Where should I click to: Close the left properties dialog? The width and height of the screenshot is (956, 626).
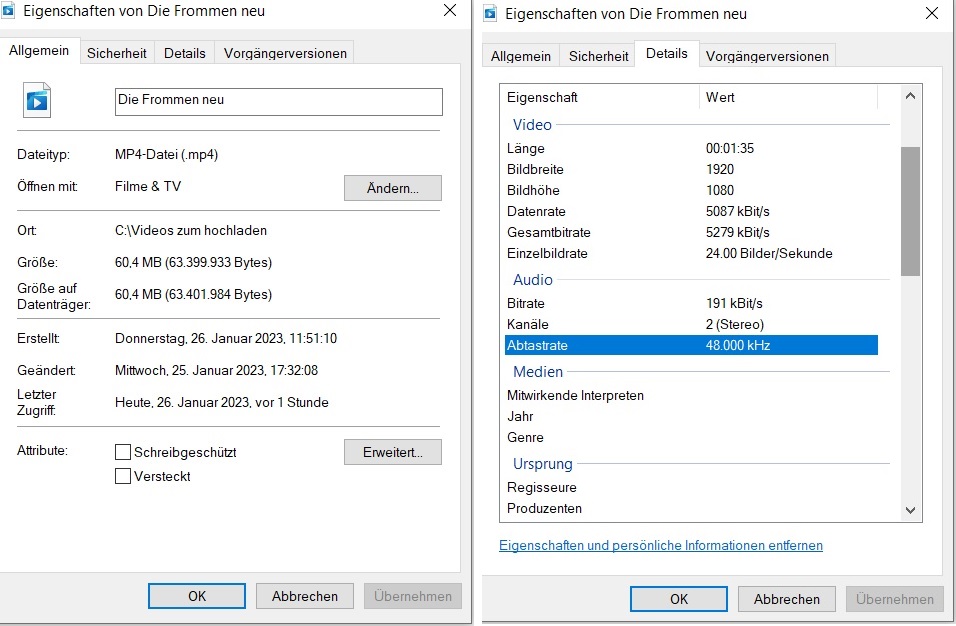[449, 11]
